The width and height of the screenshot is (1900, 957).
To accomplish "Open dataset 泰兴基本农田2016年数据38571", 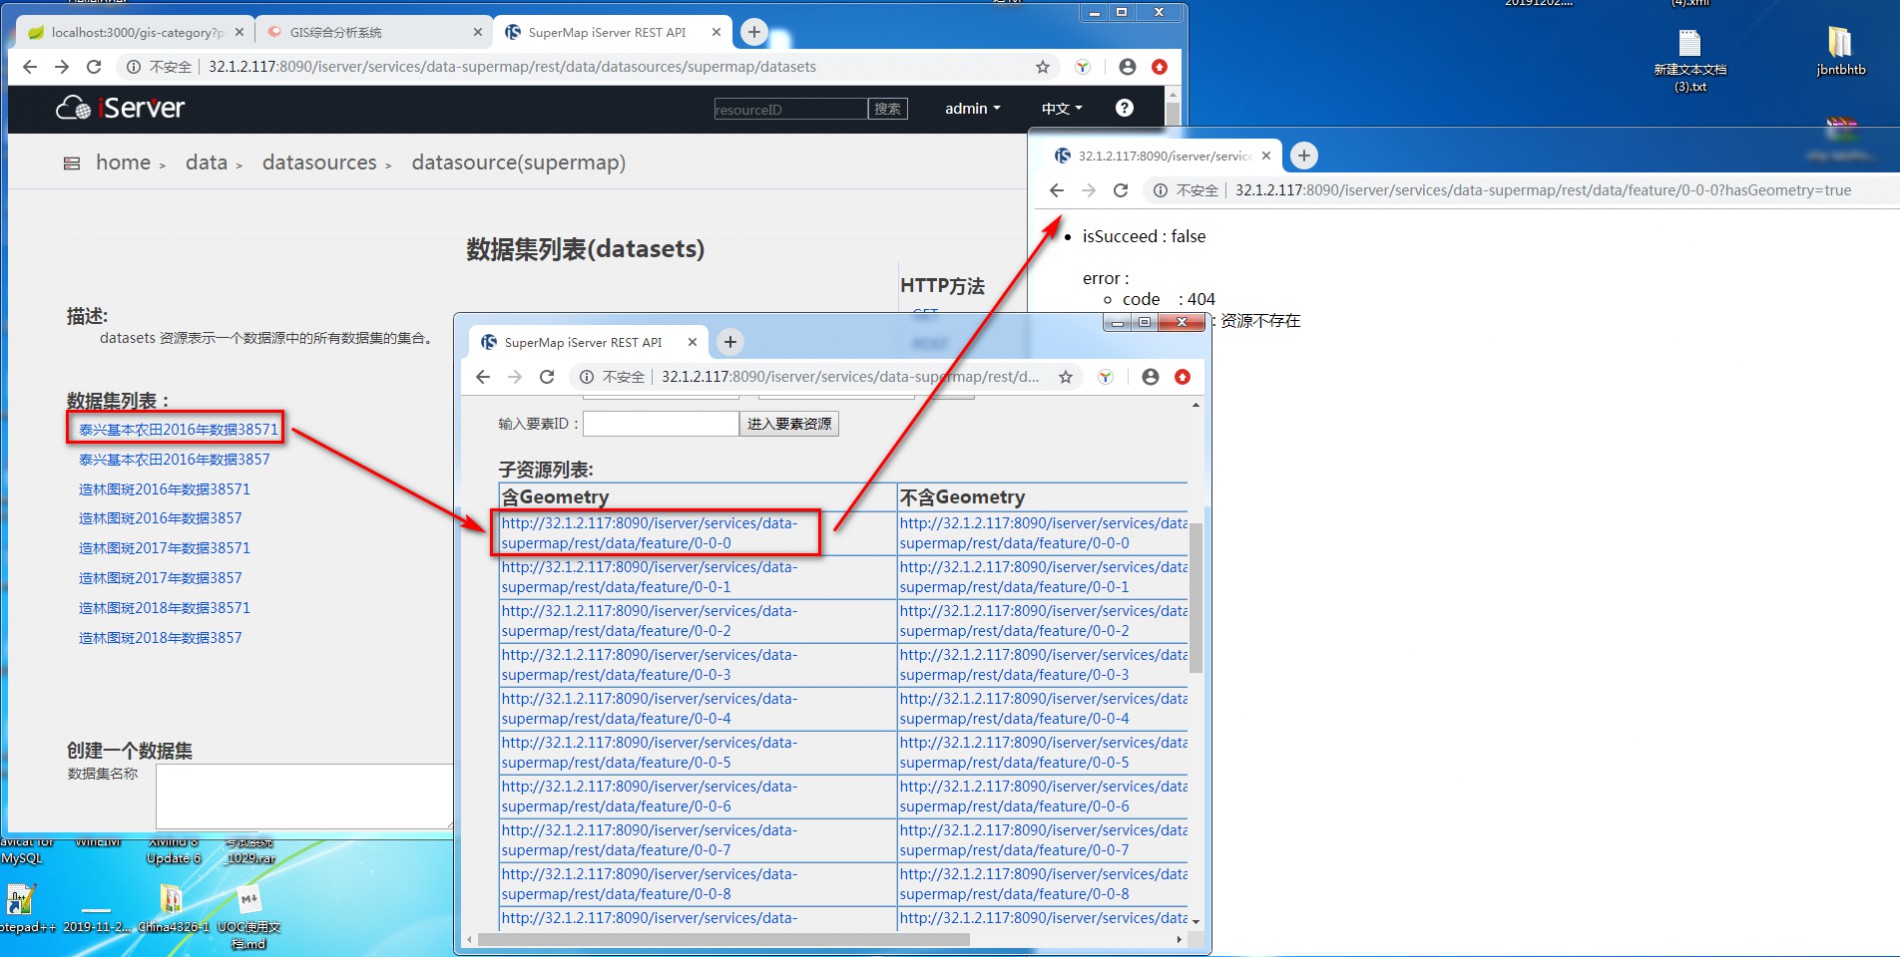I will 178,429.
